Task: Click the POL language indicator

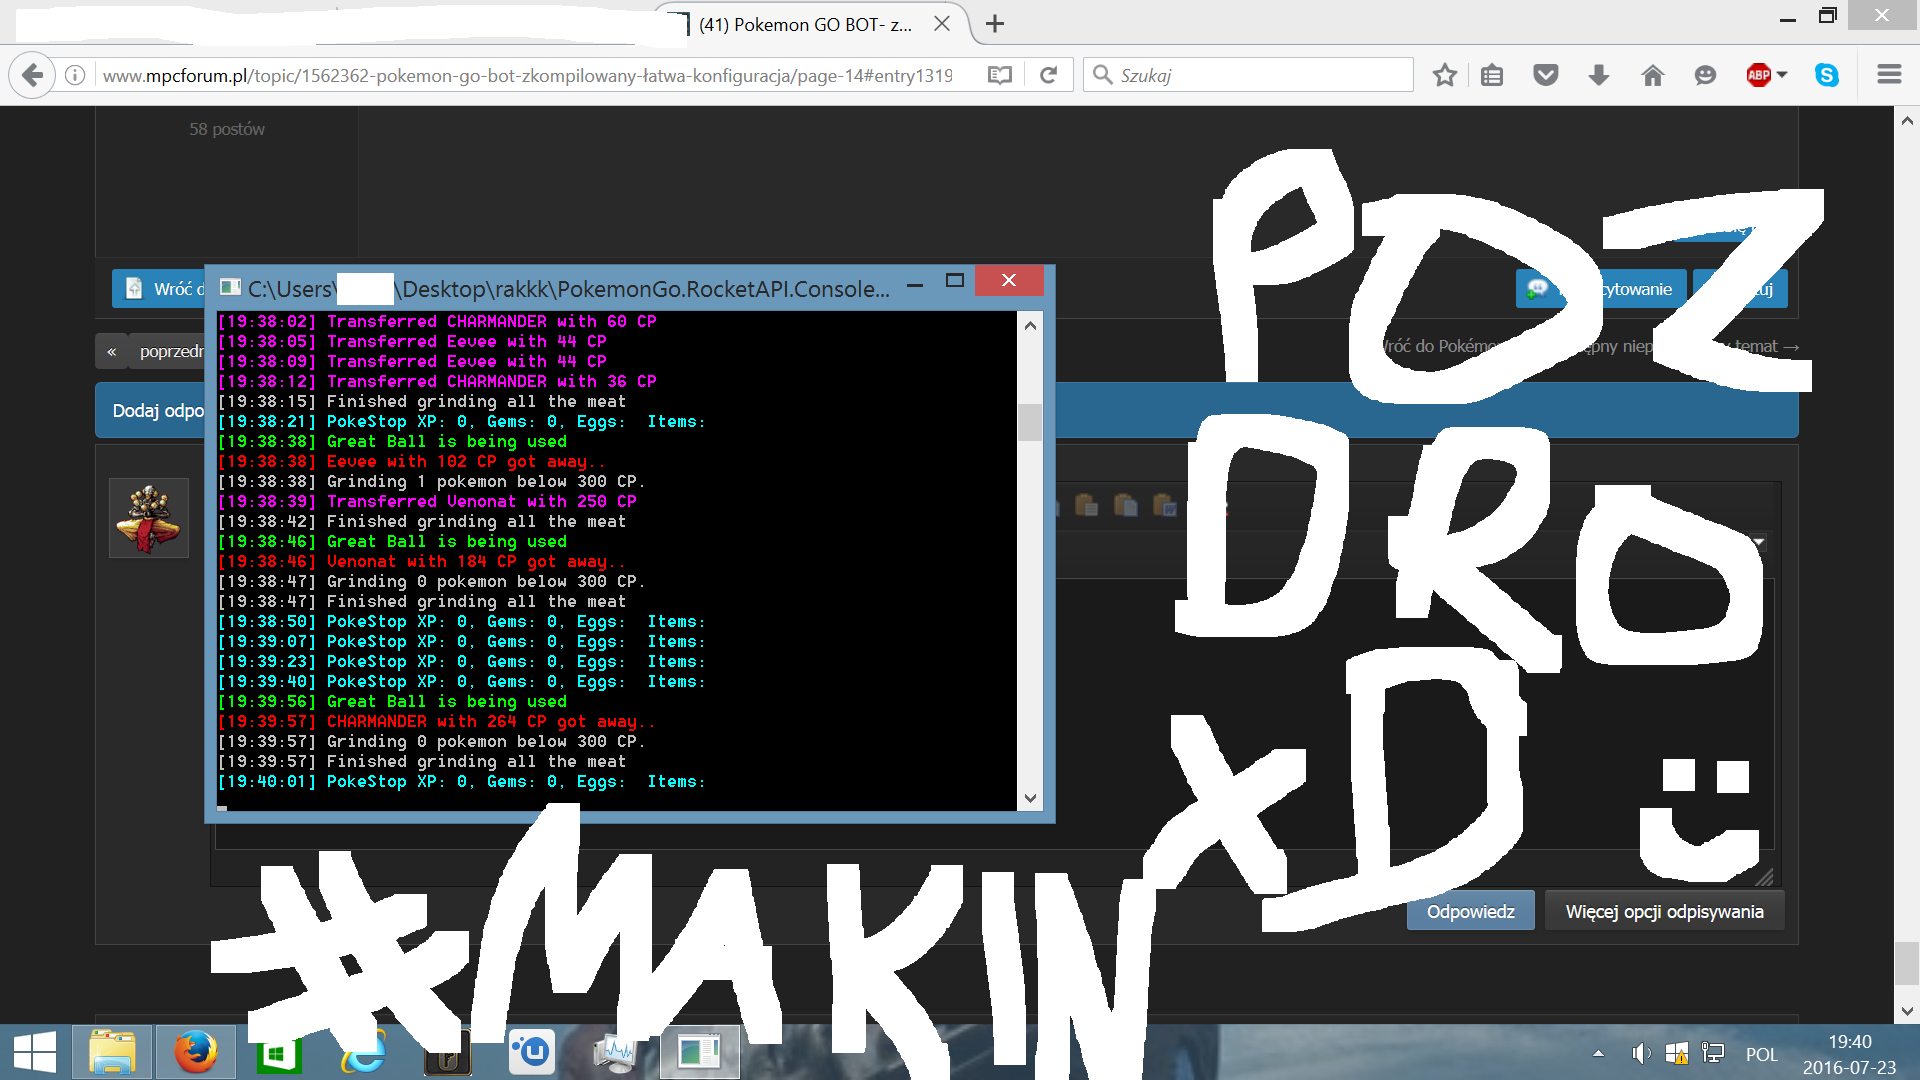Action: 1762,1054
